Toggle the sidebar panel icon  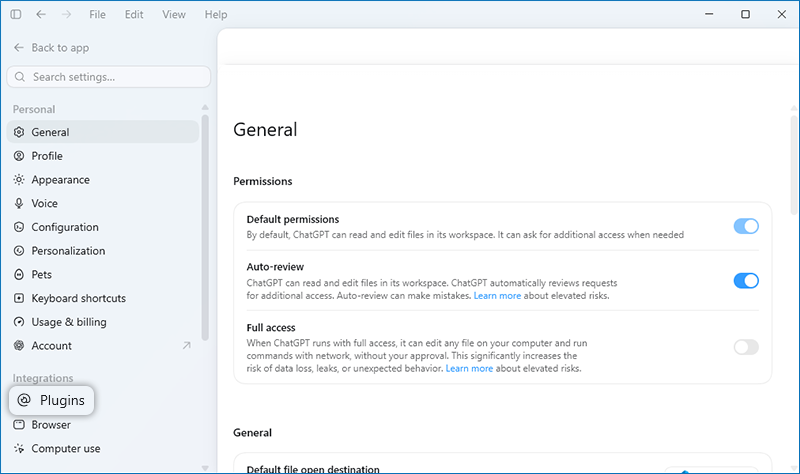[16, 14]
